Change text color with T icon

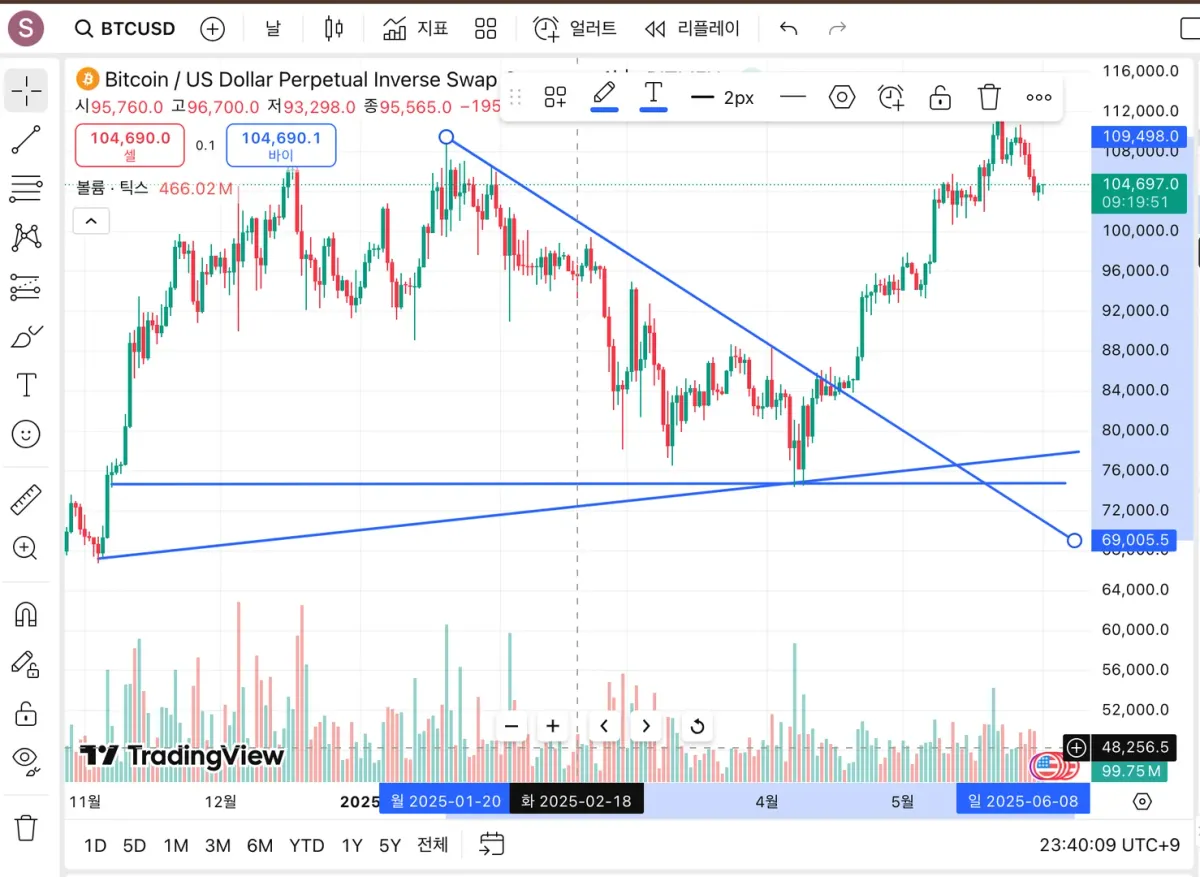(653, 97)
